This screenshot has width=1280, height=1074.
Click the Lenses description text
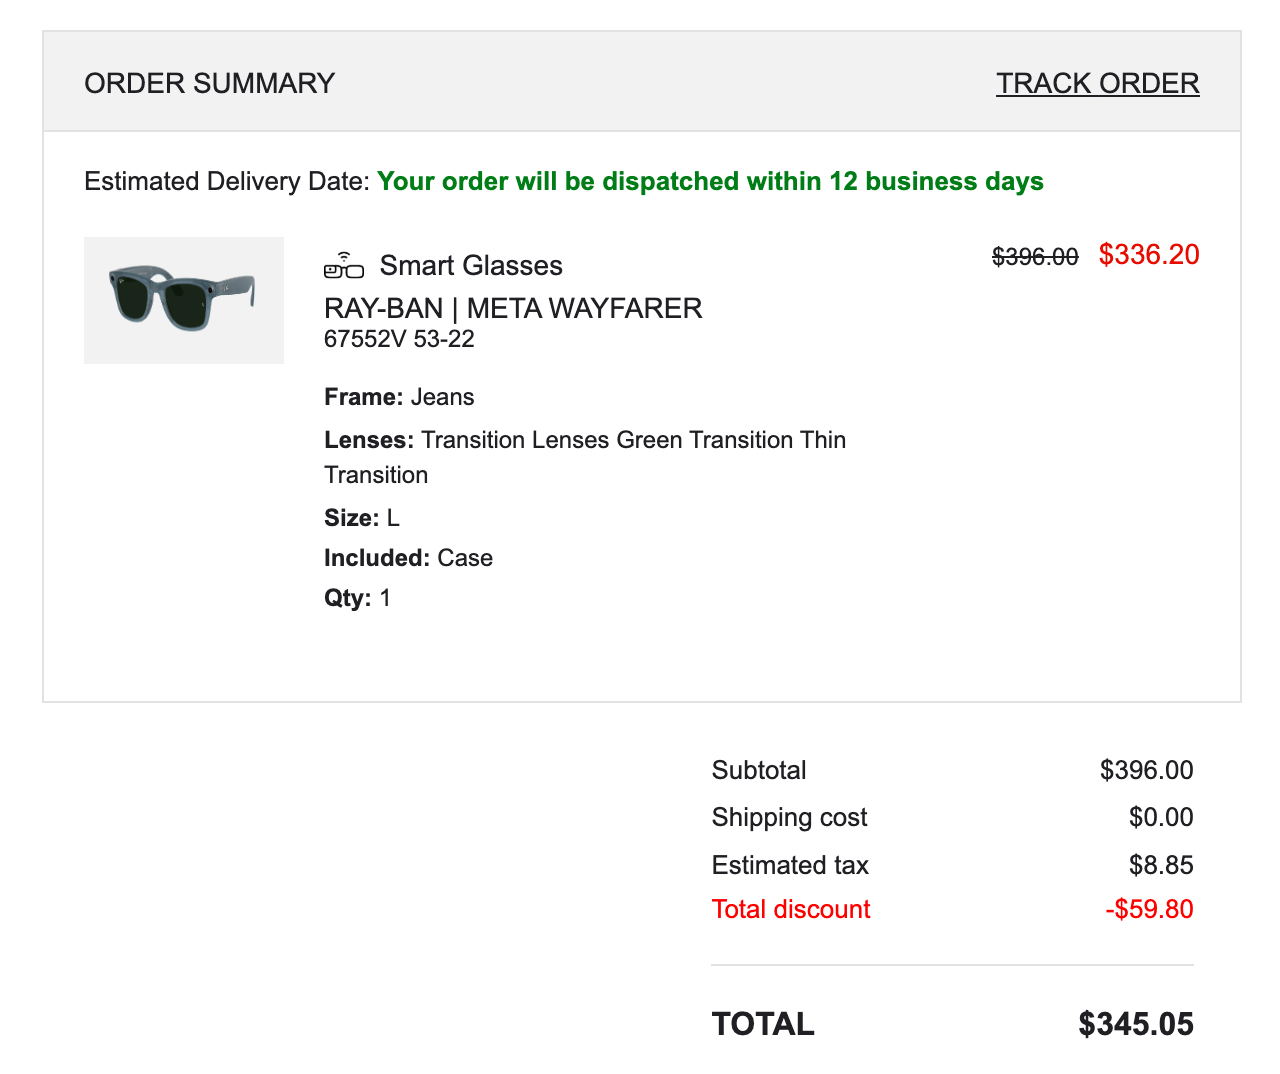point(585,441)
